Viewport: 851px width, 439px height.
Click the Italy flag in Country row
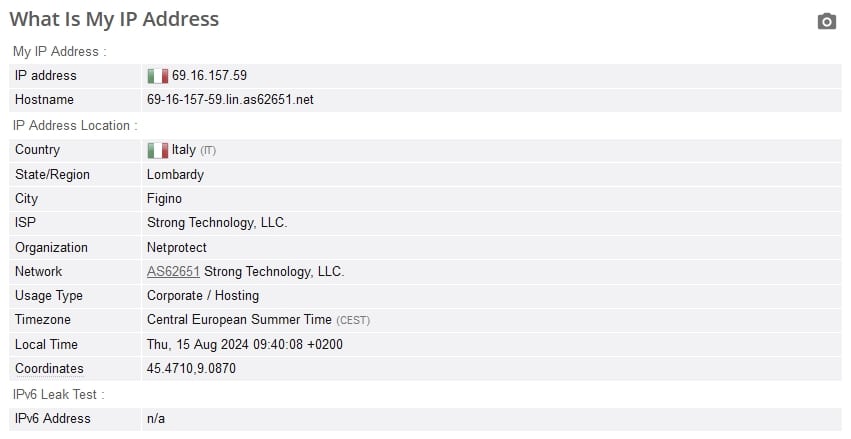tap(157, 150)
